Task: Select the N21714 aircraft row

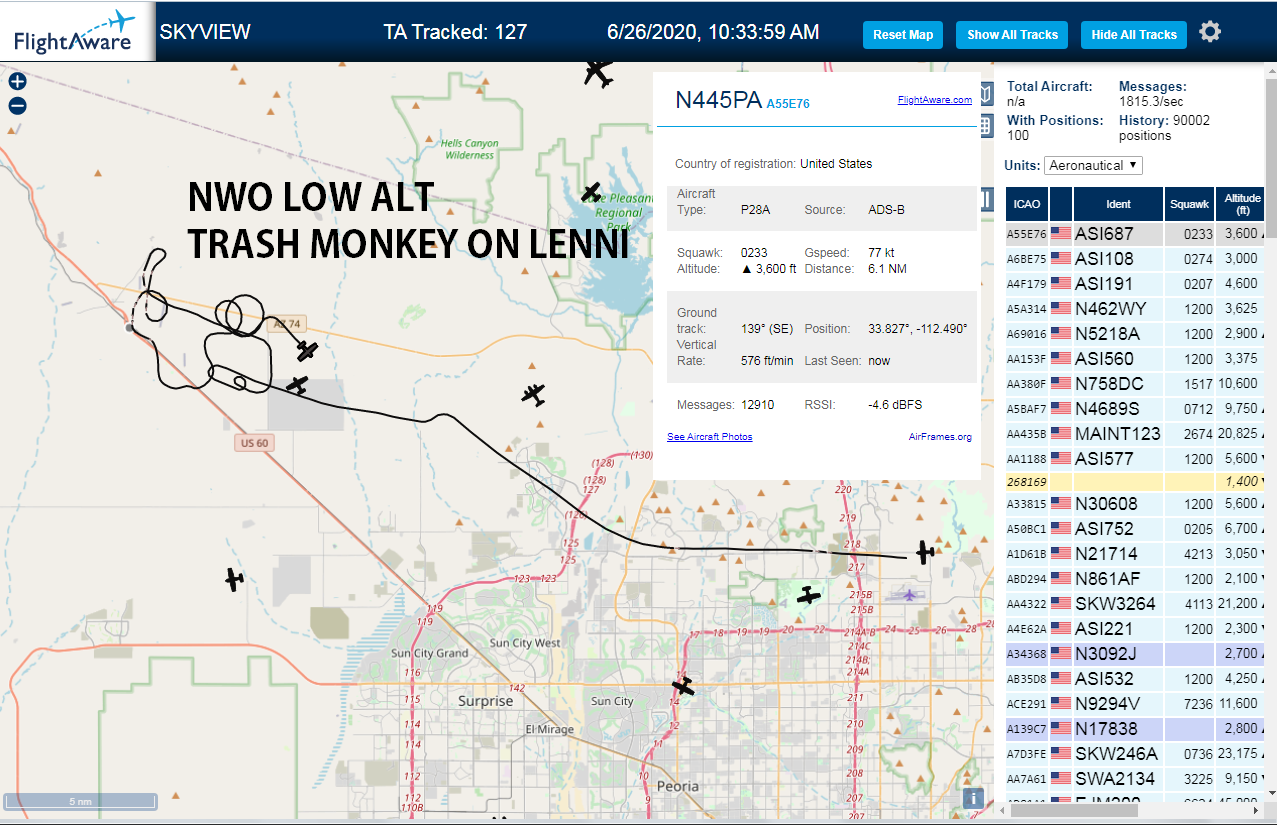Action: (1135, 554)
